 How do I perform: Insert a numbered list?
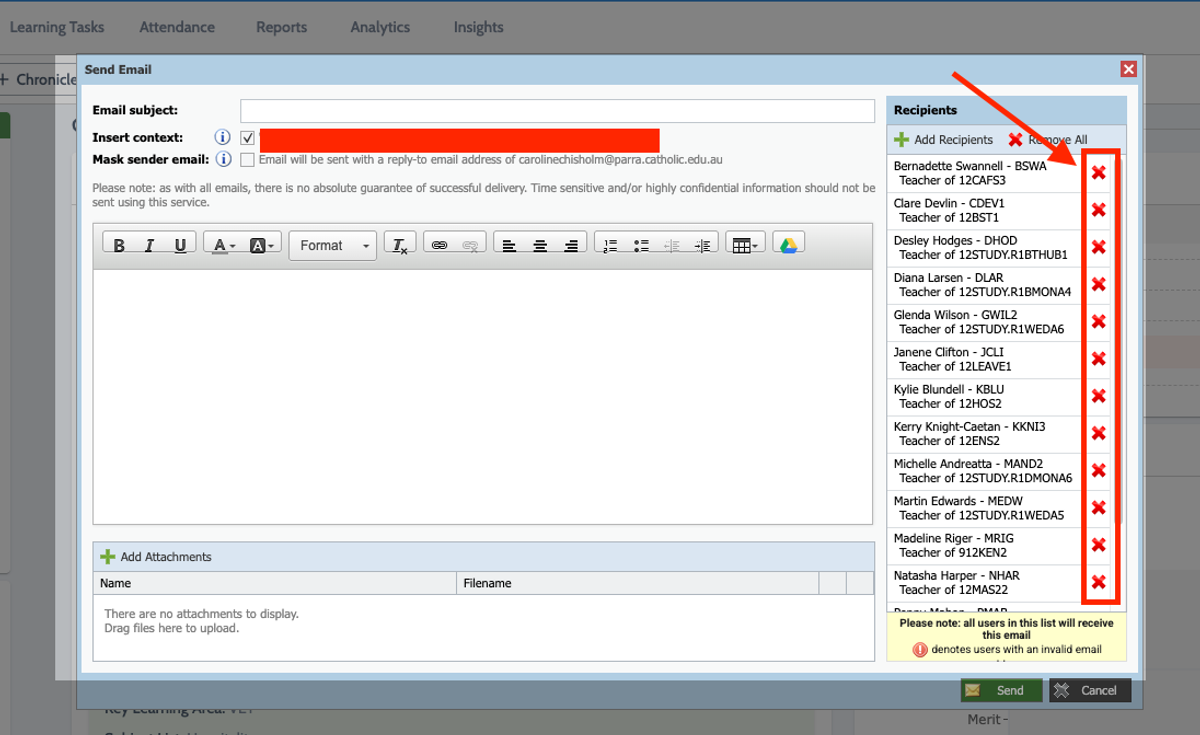pos(610,245)
